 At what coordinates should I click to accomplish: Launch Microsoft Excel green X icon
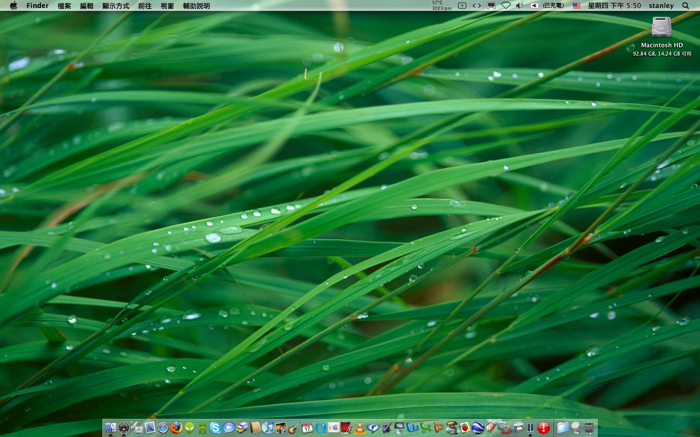pyautogui.click(x=425, y=428)
